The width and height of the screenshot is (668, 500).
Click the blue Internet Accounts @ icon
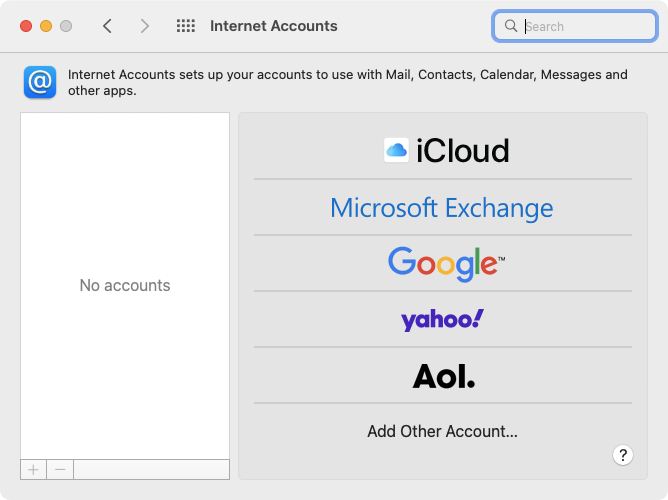tap(40, 82)
